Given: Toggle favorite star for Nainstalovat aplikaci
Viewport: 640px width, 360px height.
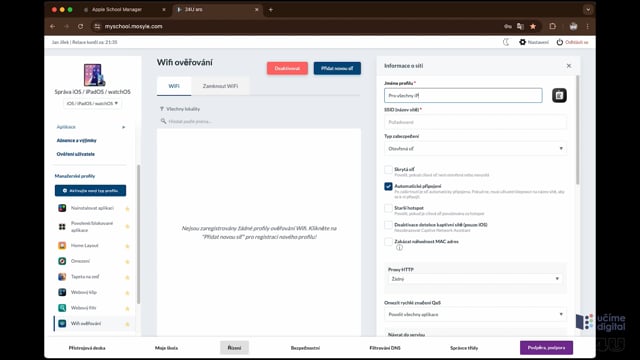Looking at the screenshot, I should (127, 209).
